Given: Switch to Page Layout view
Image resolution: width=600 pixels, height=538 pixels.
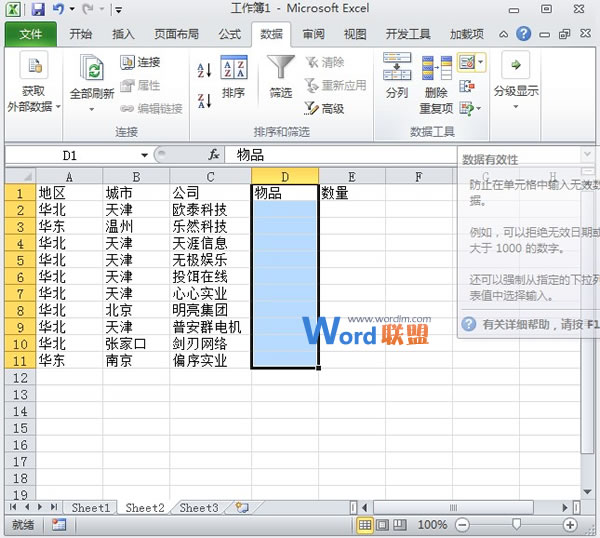Looking at the screenshot, I should tap(382, 525).
